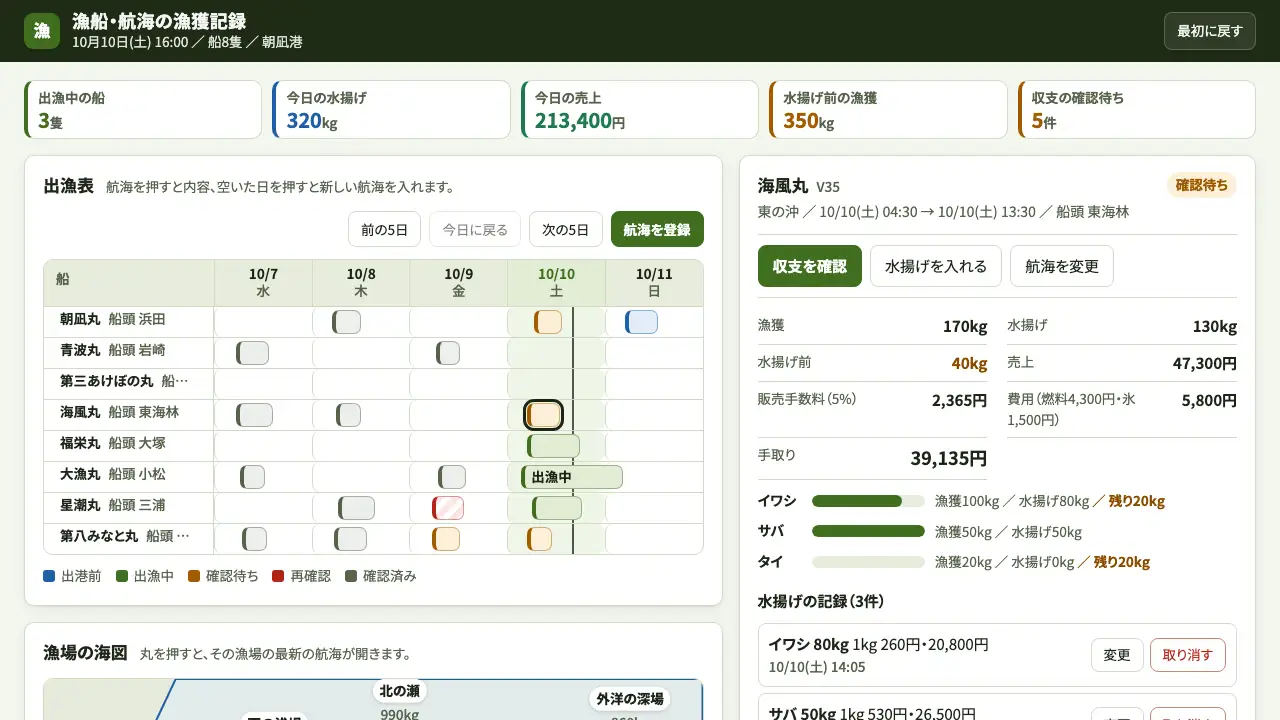Click the イワシ catch progress bar
Screen dimensions: 1280x720
click(868, 501)
